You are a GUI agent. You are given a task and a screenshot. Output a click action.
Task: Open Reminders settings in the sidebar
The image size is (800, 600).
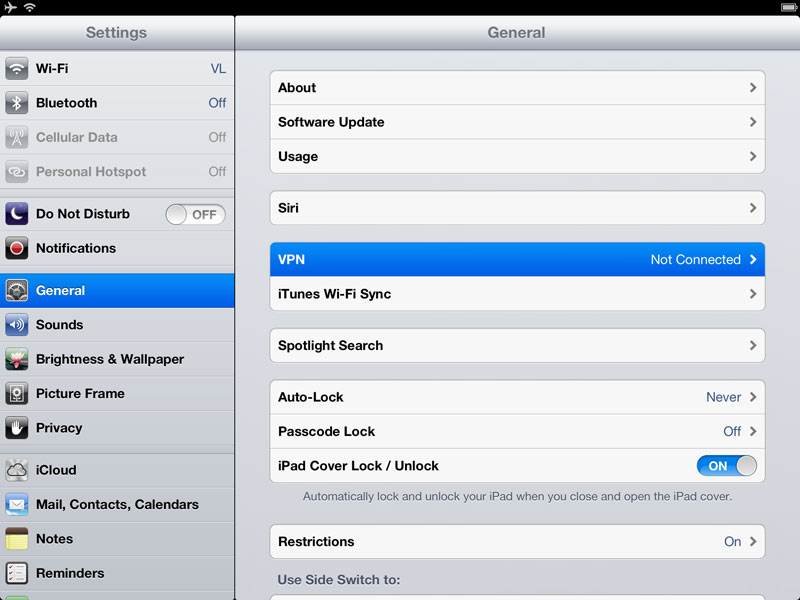pyautogui.click(x=117, y=573)
